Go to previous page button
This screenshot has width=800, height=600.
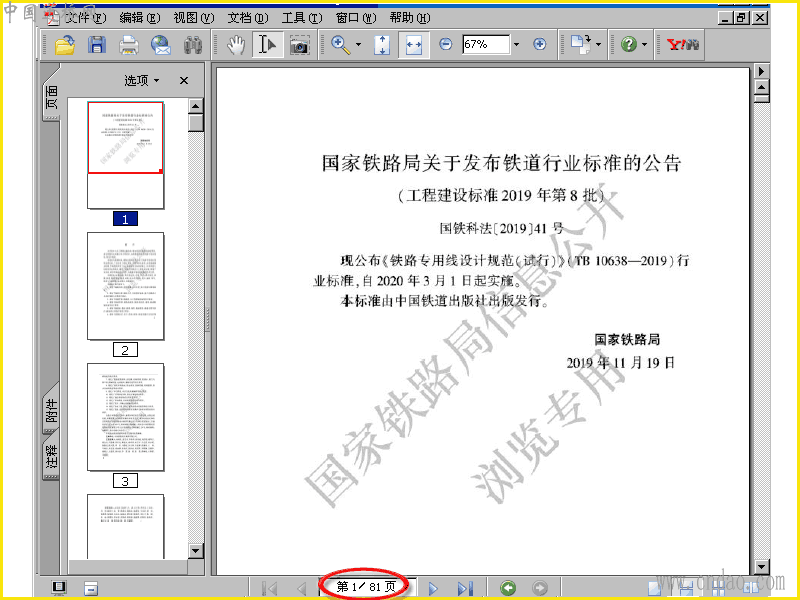[302, 588]
